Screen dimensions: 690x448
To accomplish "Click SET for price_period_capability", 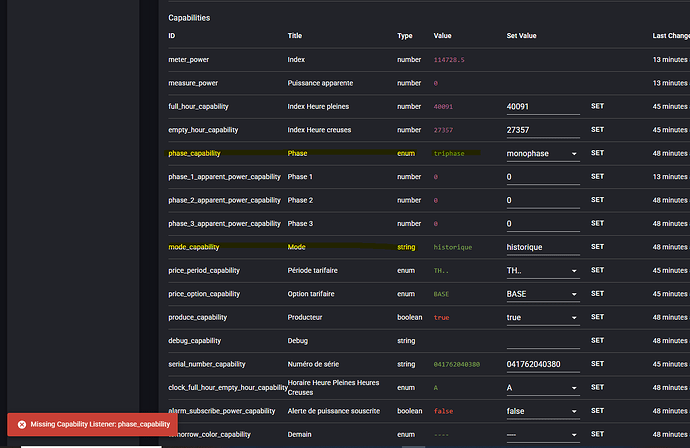I will (597, 270).
